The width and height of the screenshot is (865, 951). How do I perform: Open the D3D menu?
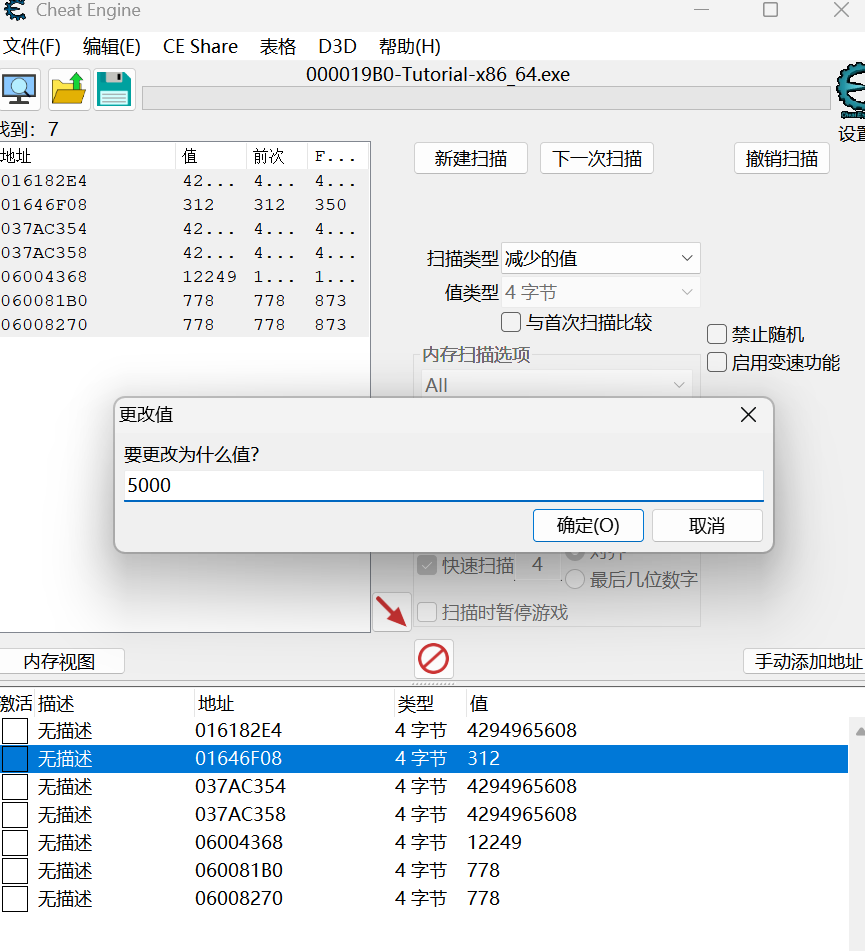click(x=337, y=46)
